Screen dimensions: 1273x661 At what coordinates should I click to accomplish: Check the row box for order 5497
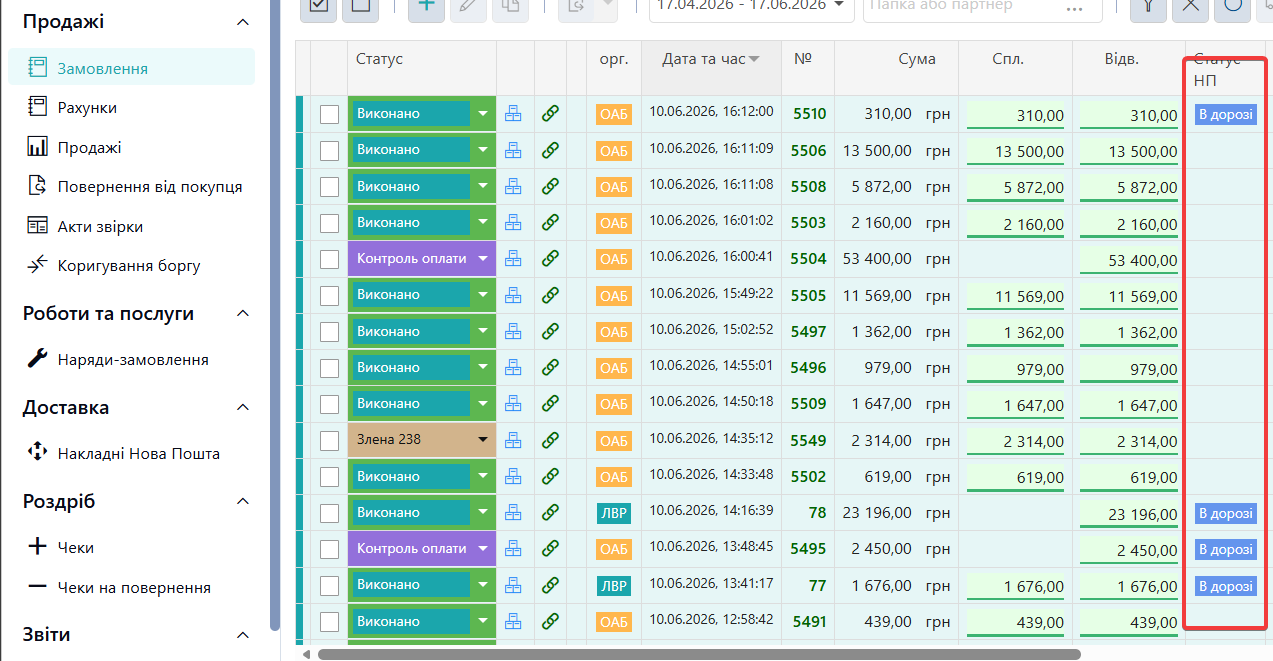[x=329, y=331]
